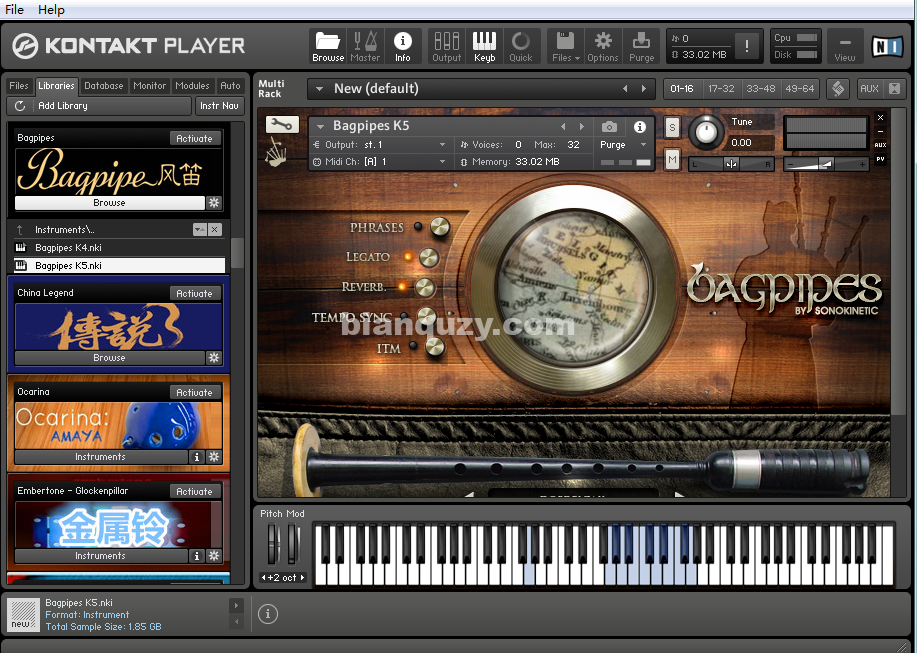917x653 pixels.
Task: Click the Quick-load icon
Action: coord(520,46)
